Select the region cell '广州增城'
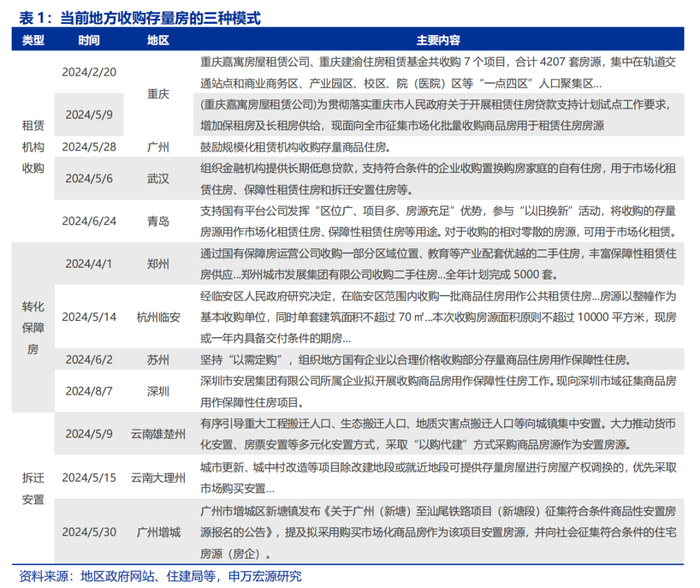This screenshot has width=700, height=588. 158,532
